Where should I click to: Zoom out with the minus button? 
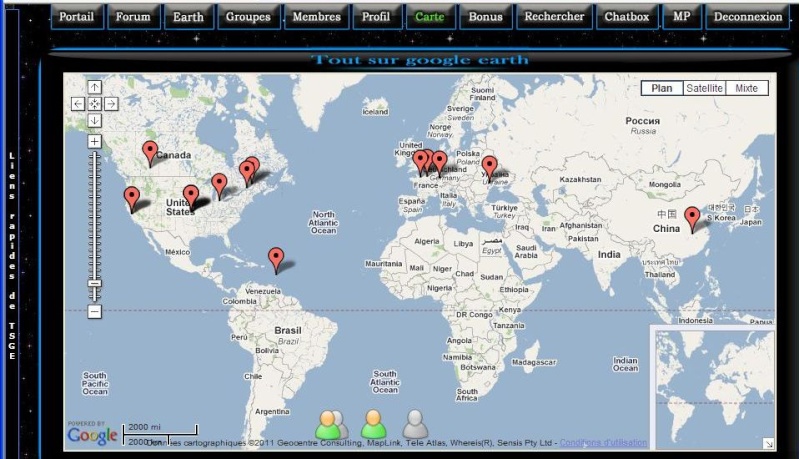tap(94, 311)
